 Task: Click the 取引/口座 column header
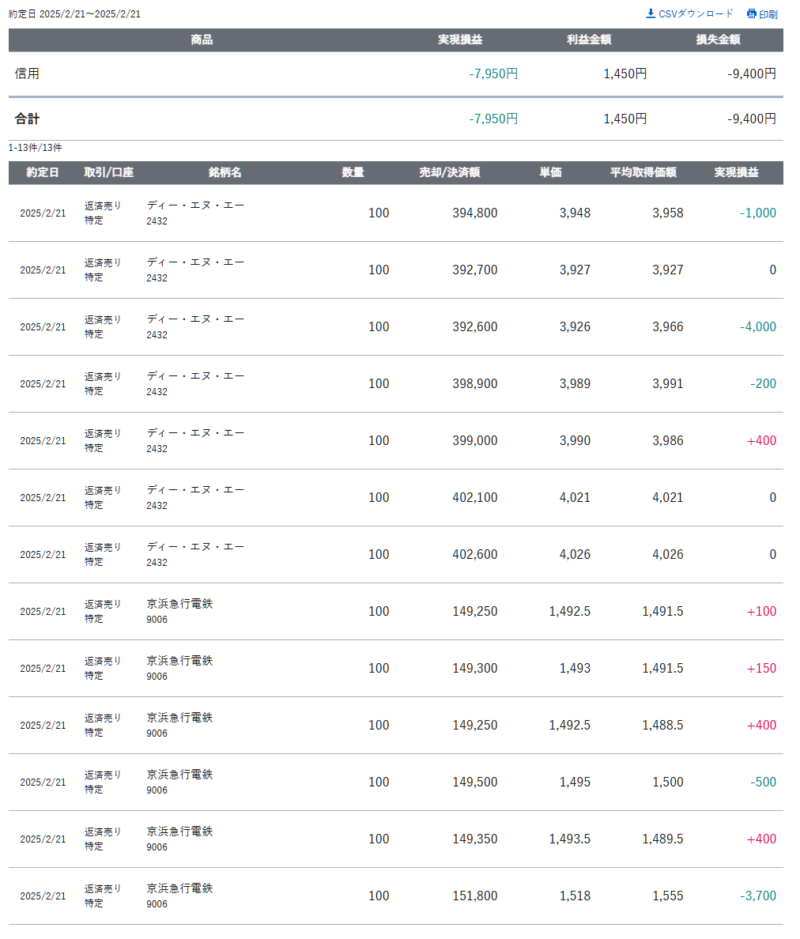click(x=108, y=173)
